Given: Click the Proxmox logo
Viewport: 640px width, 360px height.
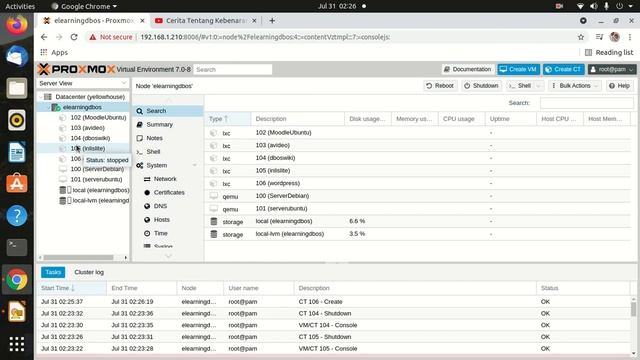Looking at the screenshot, I should pyautogui.click(x=76, y=69).
